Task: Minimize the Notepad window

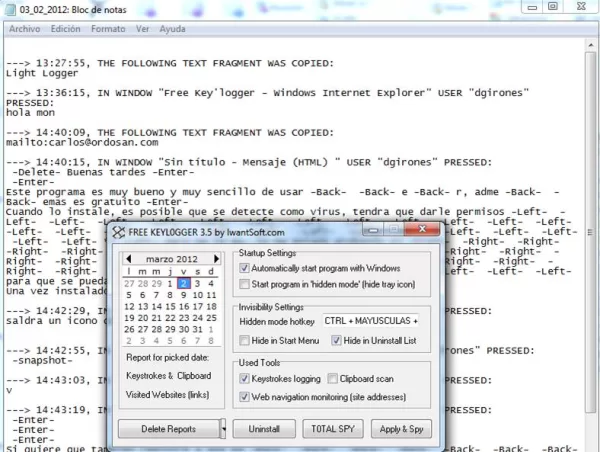Action: [x=532, y=7]
